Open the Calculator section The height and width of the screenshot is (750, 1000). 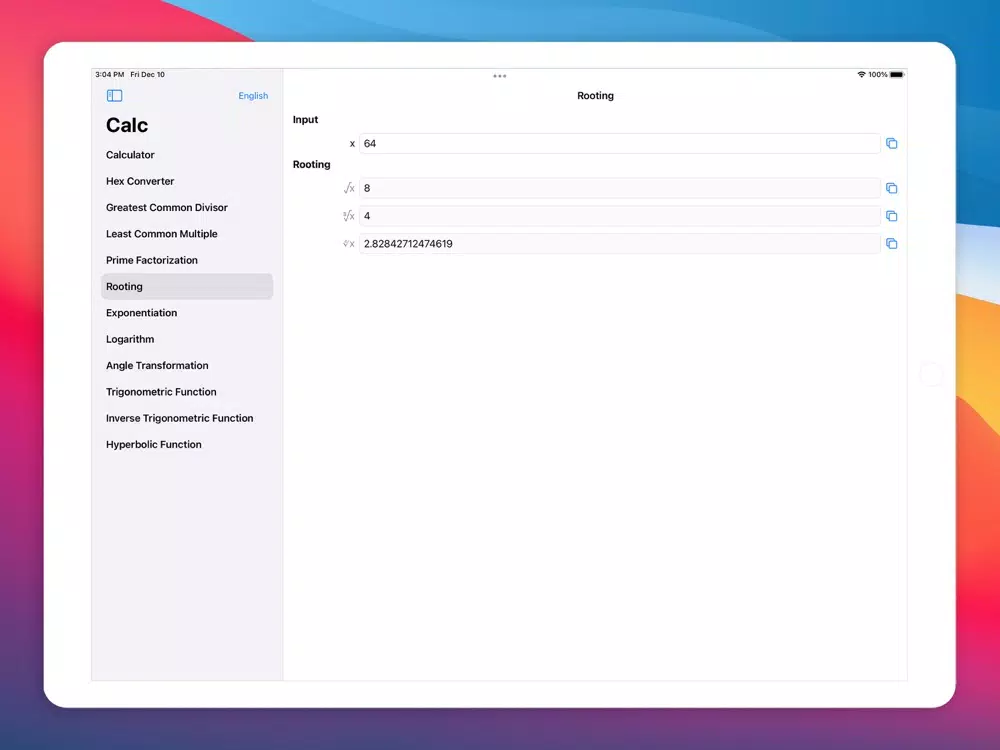tap(187, 155)
